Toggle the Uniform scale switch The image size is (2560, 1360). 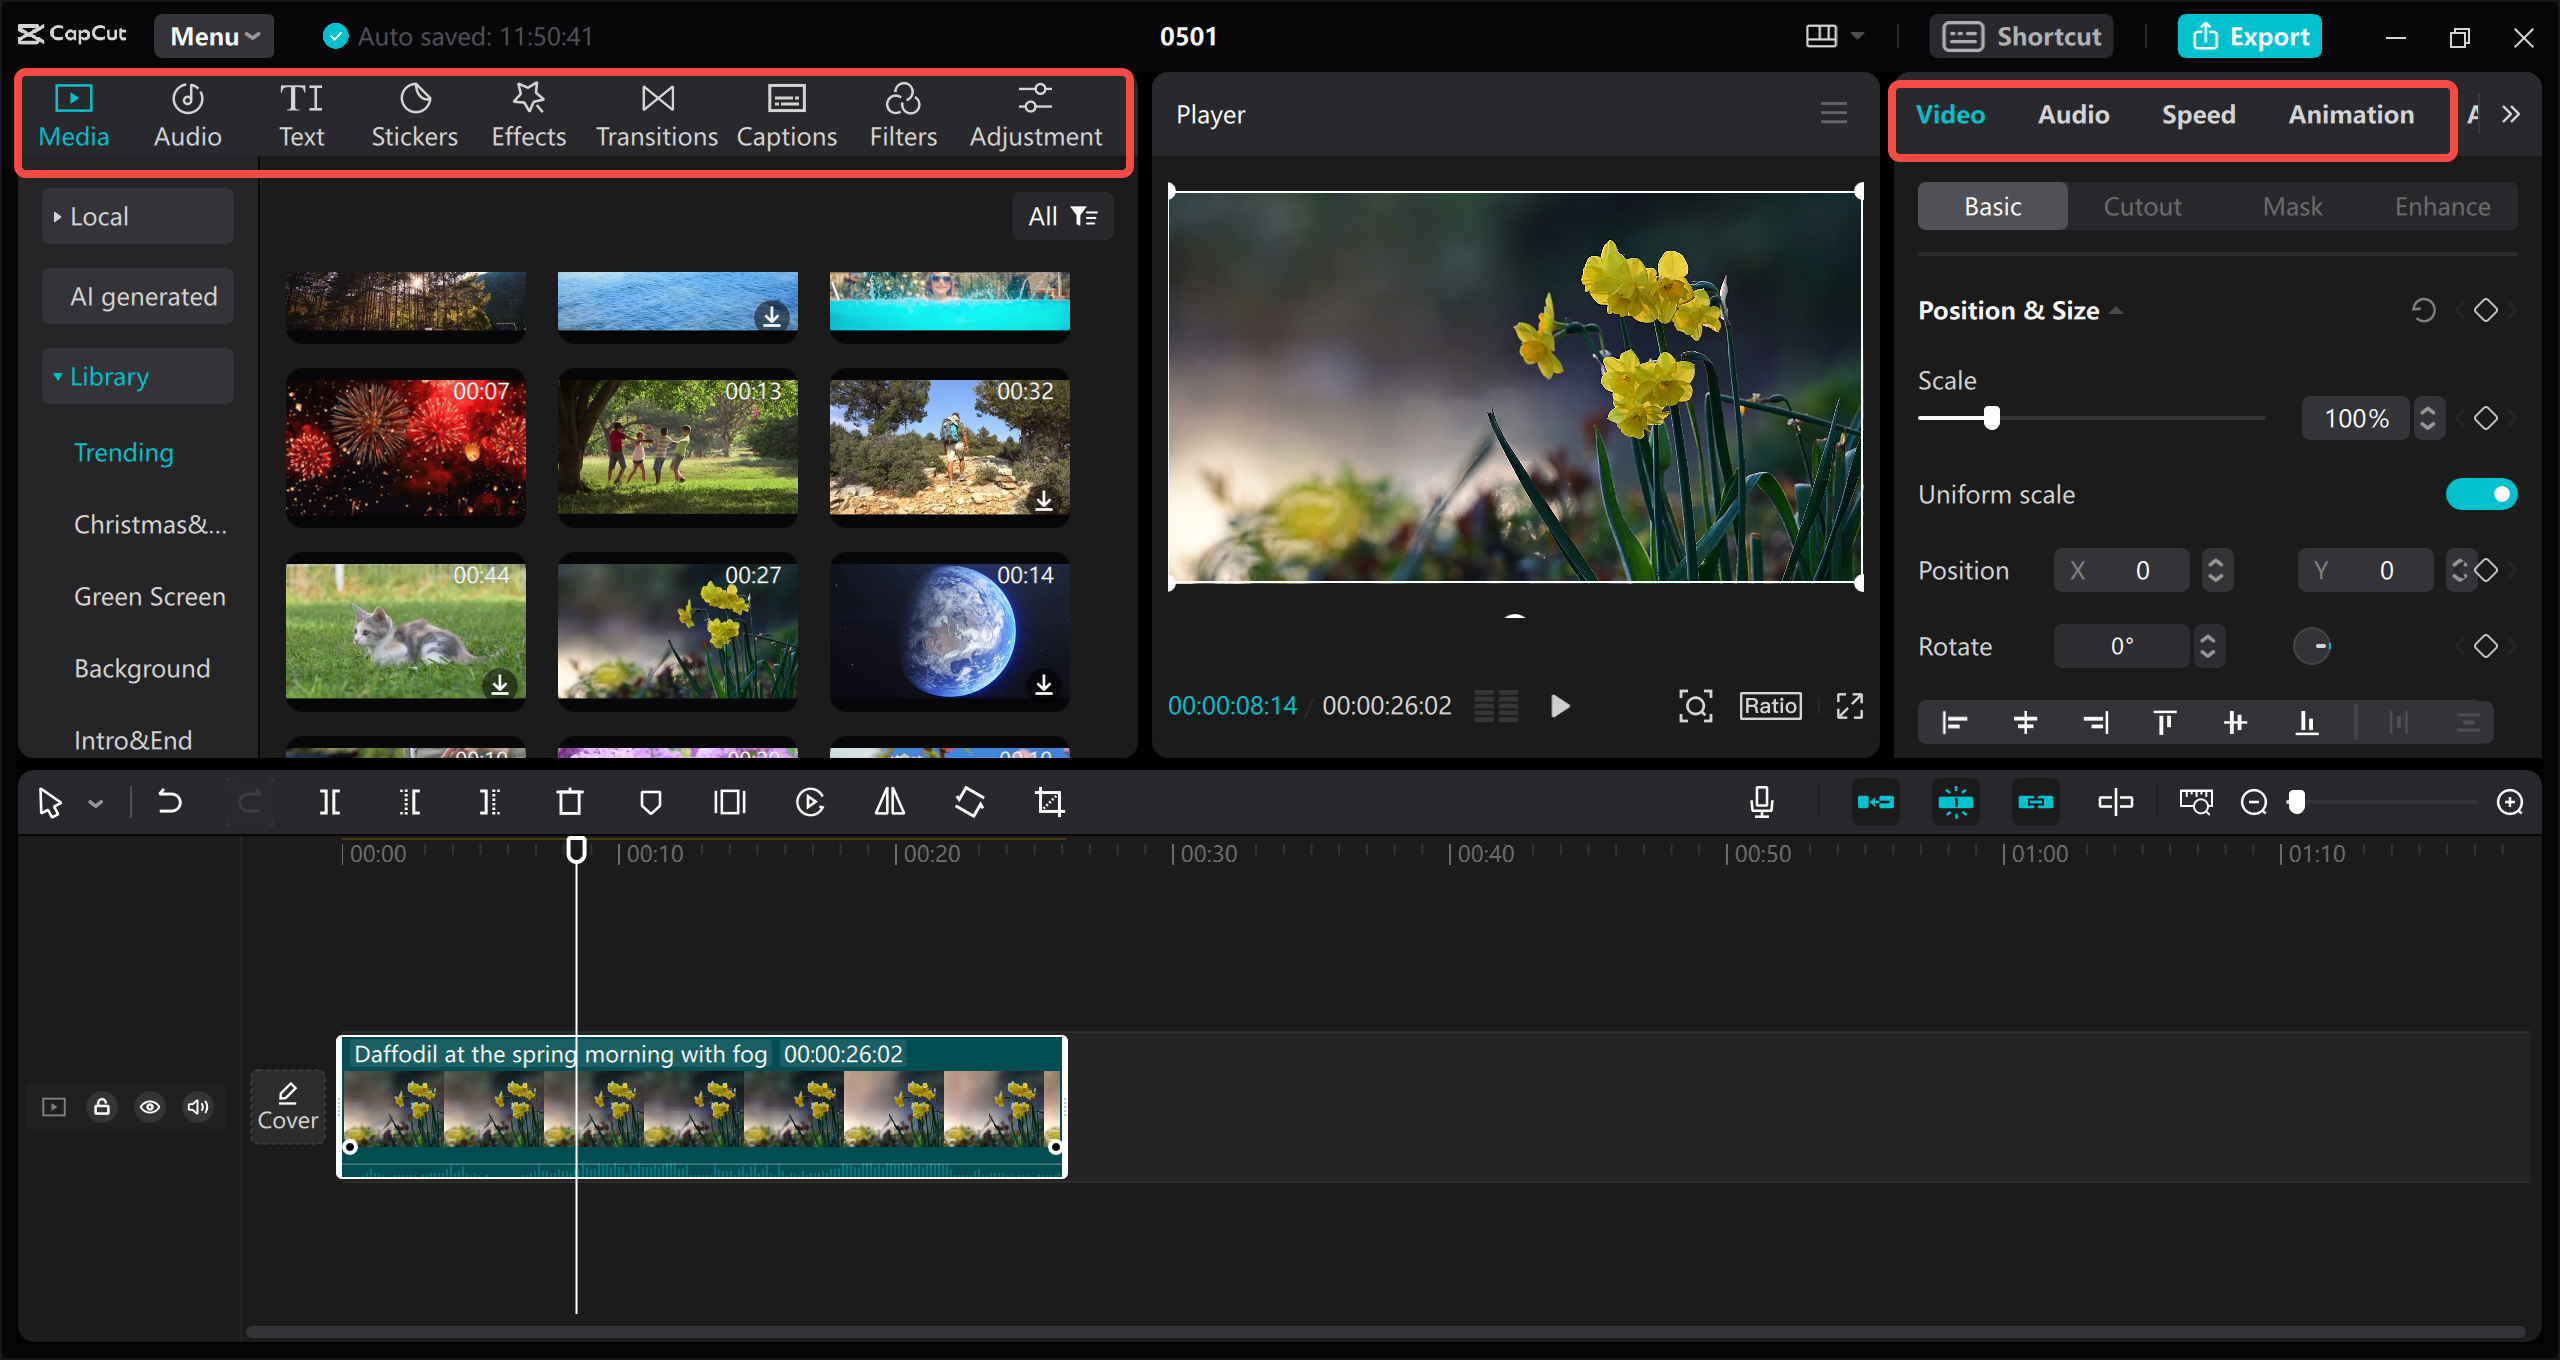pyautogui.click(x=2481, y=494)
